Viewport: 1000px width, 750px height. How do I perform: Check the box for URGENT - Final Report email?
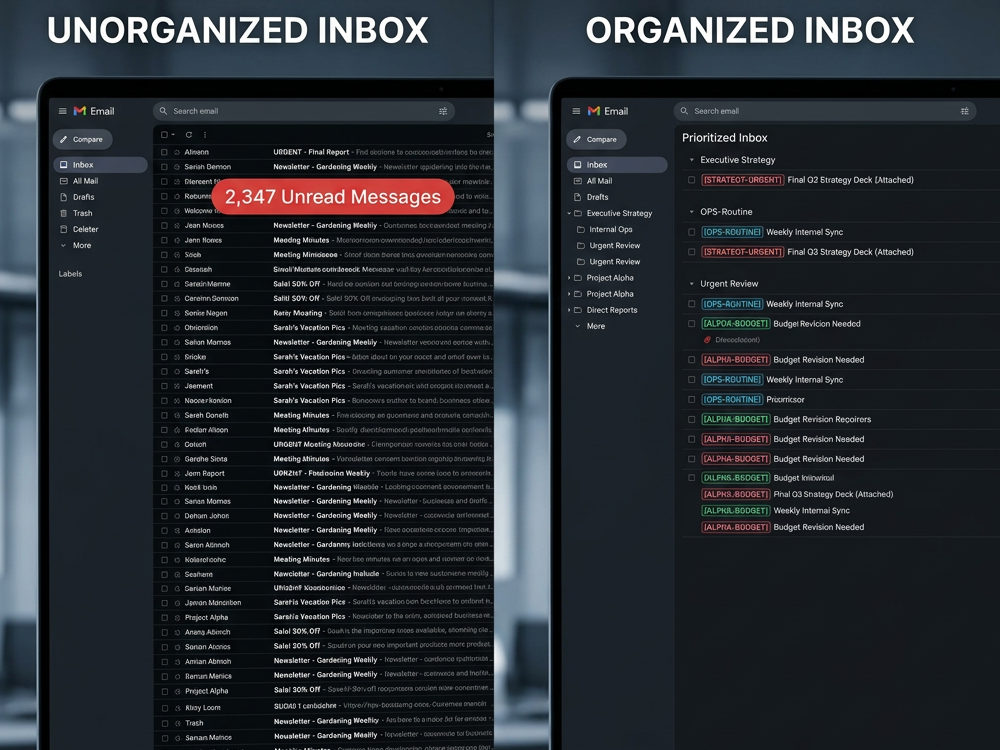[165, 152]
